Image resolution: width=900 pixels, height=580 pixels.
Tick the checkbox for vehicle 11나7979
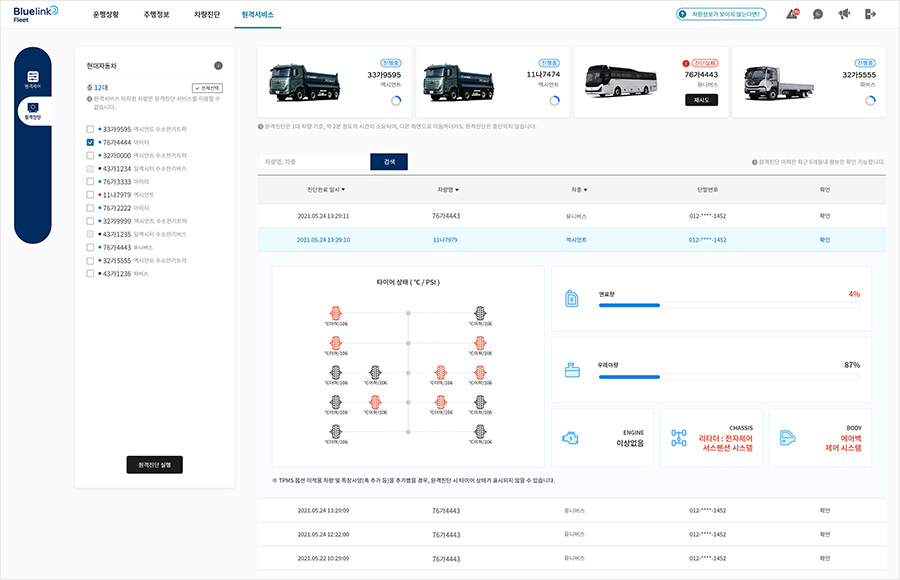tap(91, 195)
